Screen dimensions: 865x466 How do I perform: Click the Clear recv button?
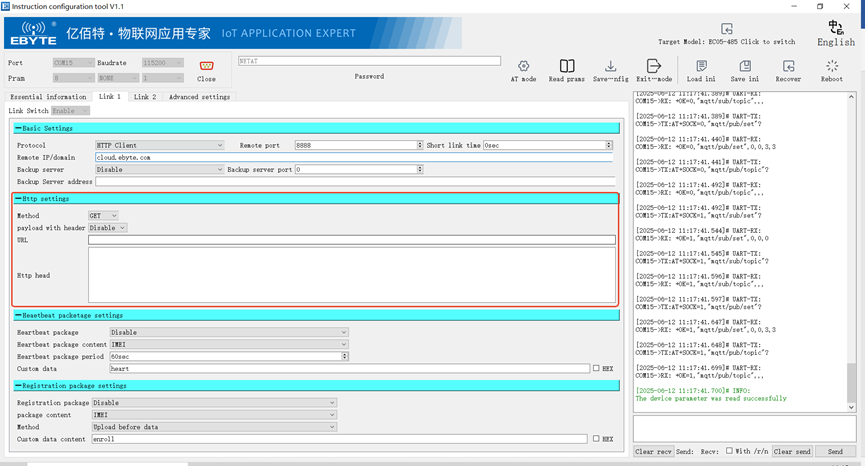click(653, 452)
